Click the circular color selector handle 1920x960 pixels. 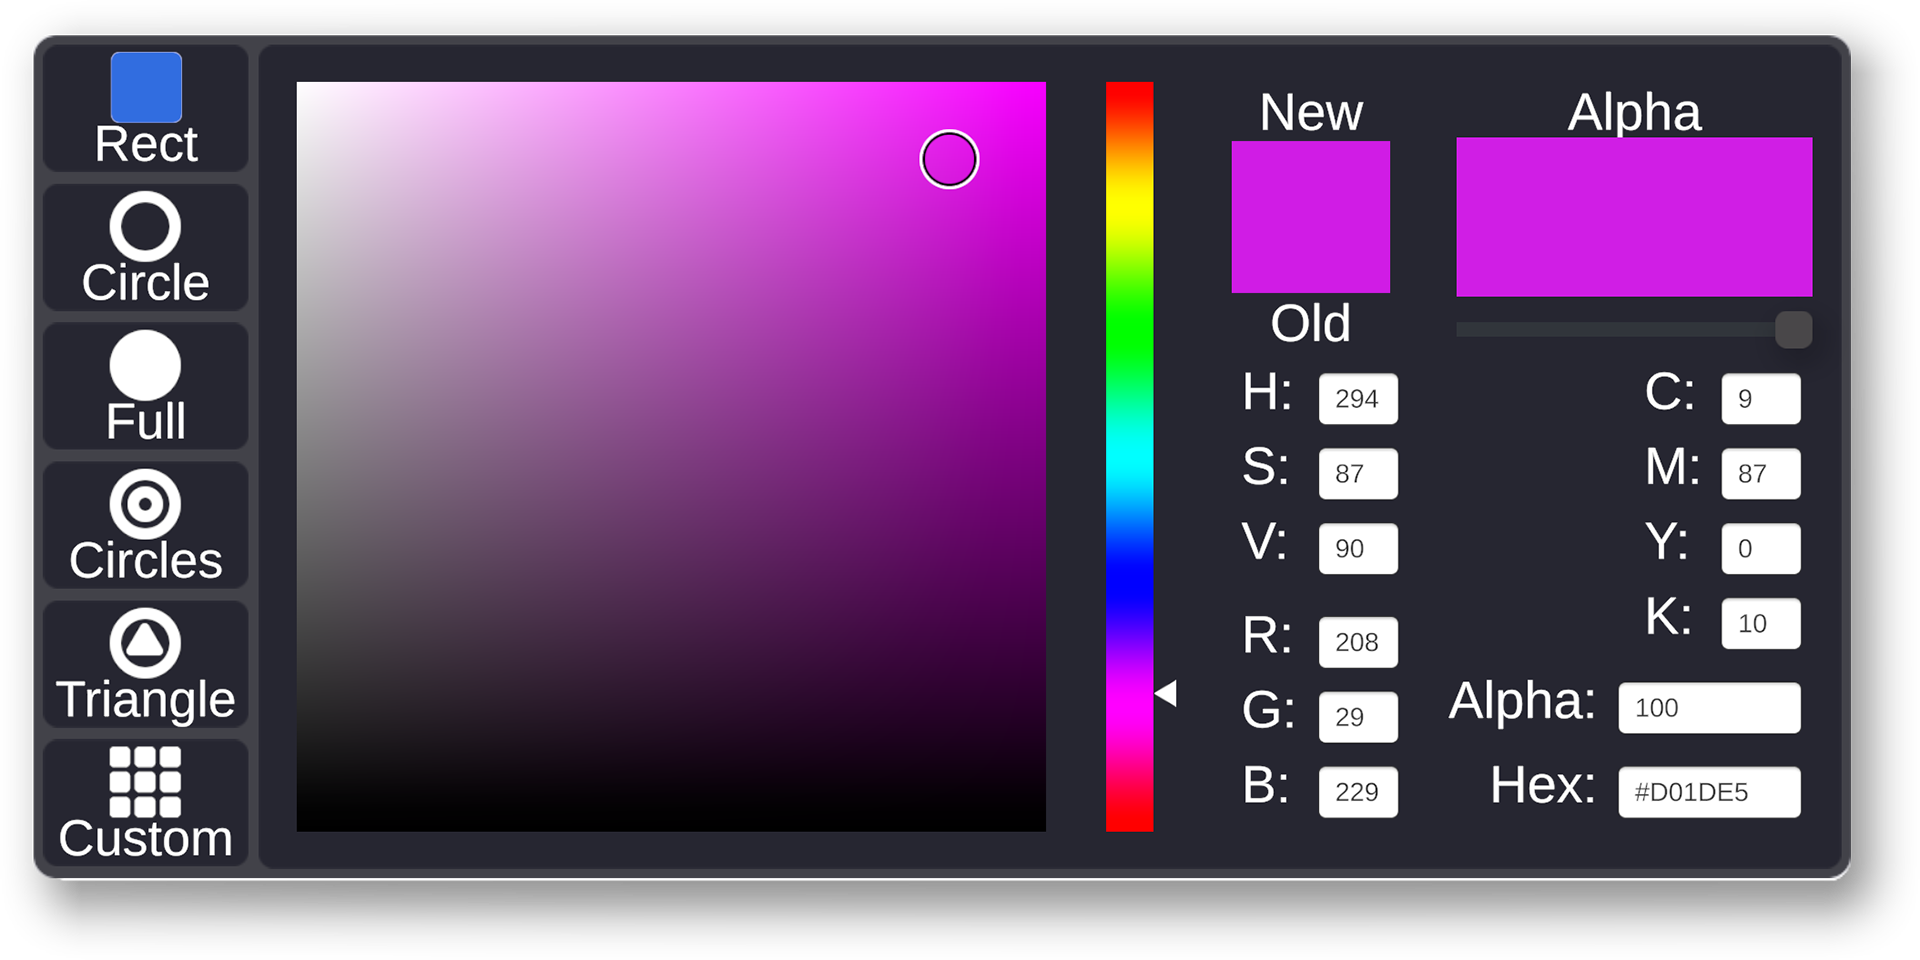coord(949,159)
